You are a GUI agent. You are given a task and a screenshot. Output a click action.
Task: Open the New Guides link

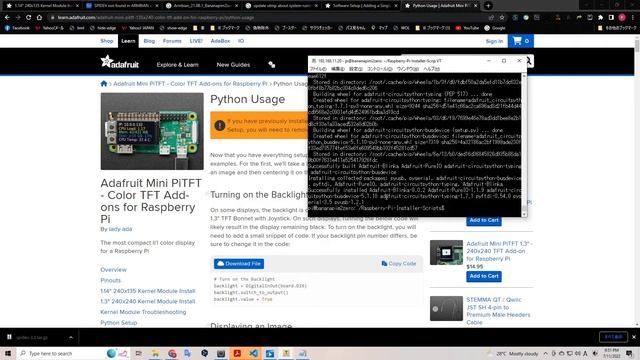click(233, 64)
